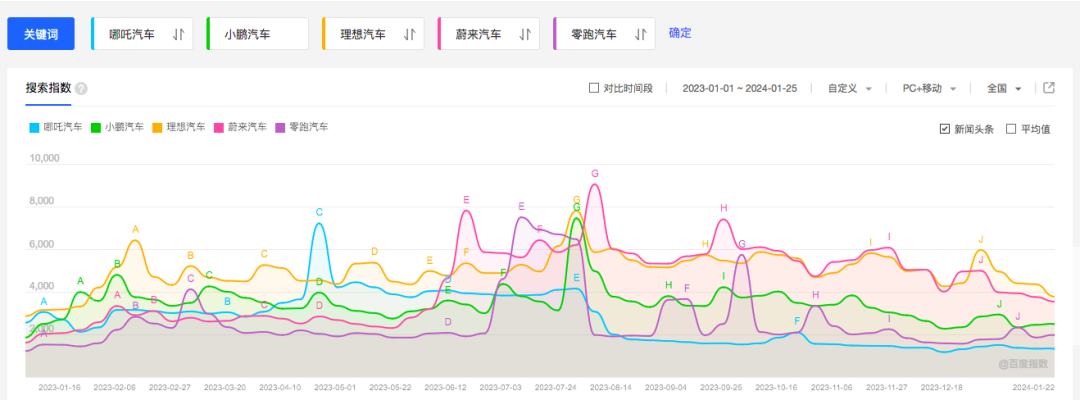Enable the 对比时间段 checkbox
The width and height of the screenshot is (1080, 400).
(594, 88)
